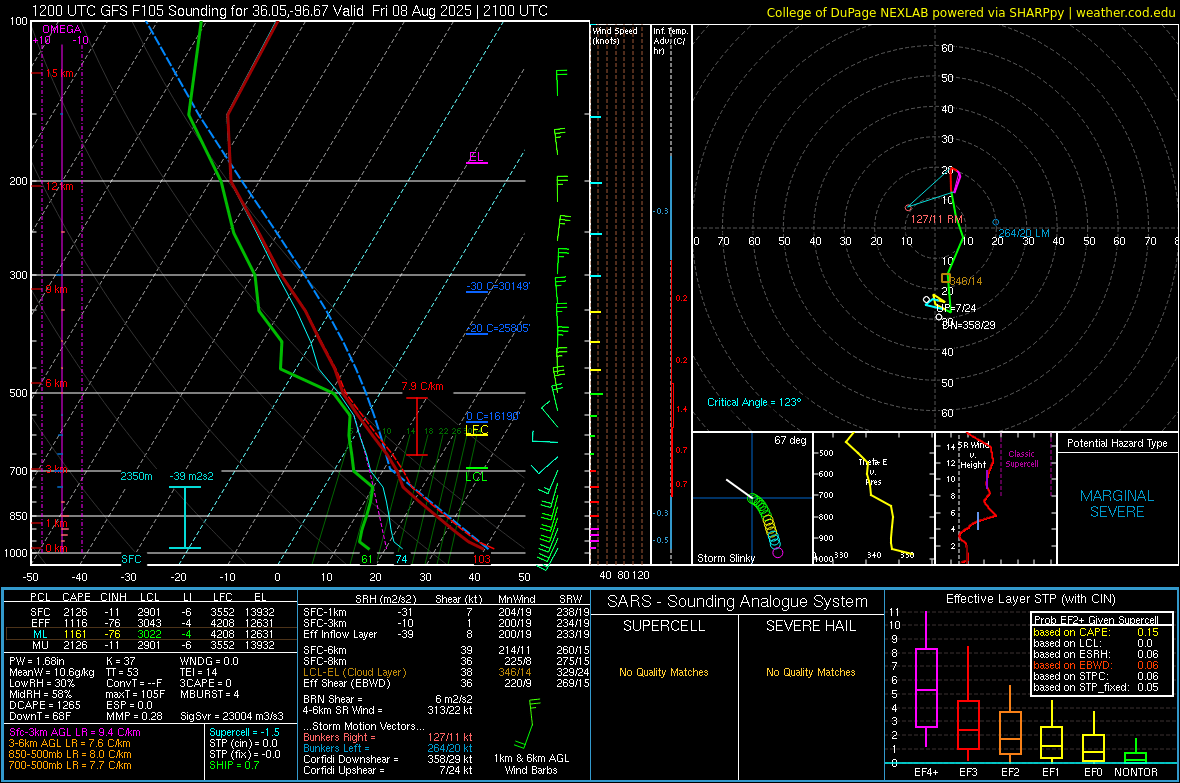Image resolution: width=1180 pixels, height=783 pixels.
Task: Click the orange 'LCL-EL (Cloud Layer)' row
Action: 444,672
